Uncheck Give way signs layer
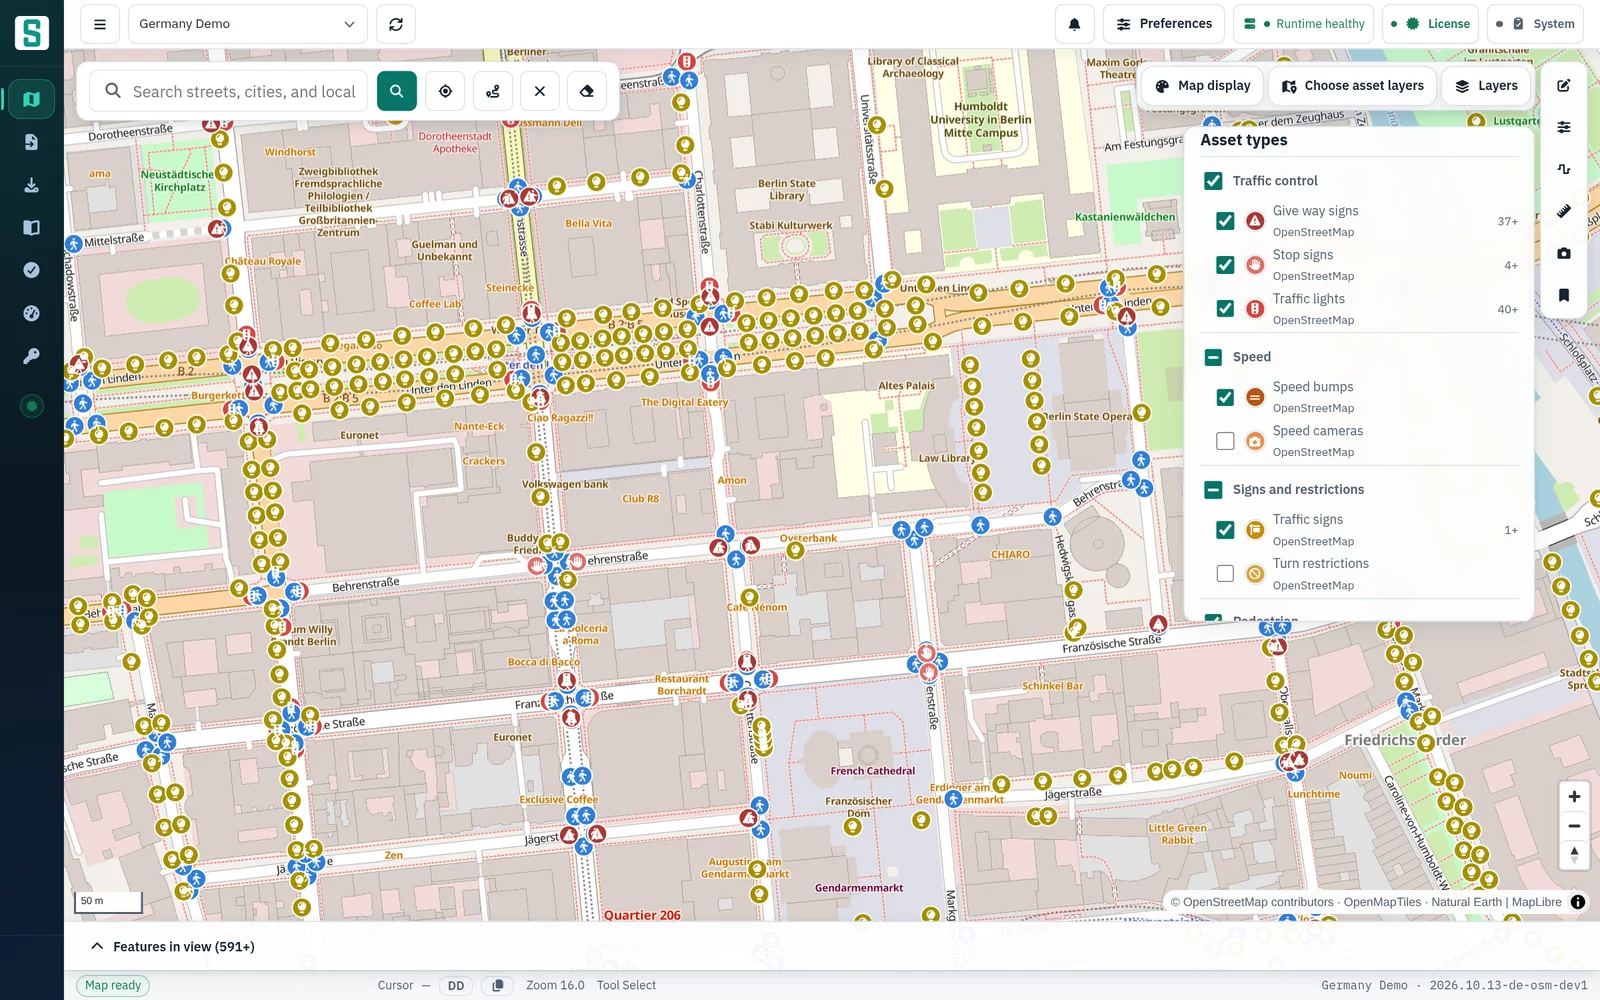Viewport: 1600px width, 1000px height. [1225, 221]
